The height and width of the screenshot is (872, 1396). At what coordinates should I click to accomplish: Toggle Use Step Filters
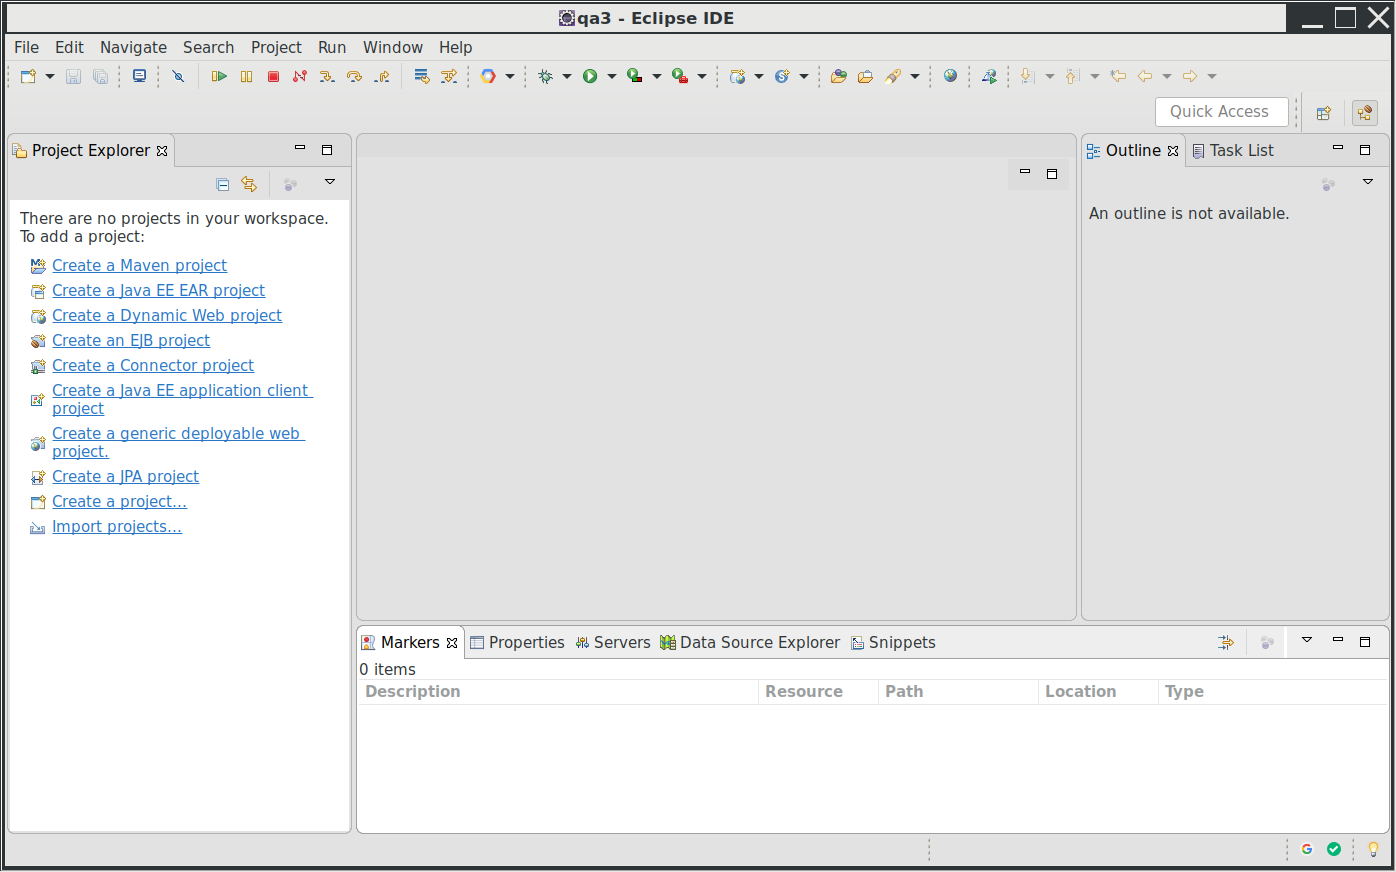(x=449, y=76)
